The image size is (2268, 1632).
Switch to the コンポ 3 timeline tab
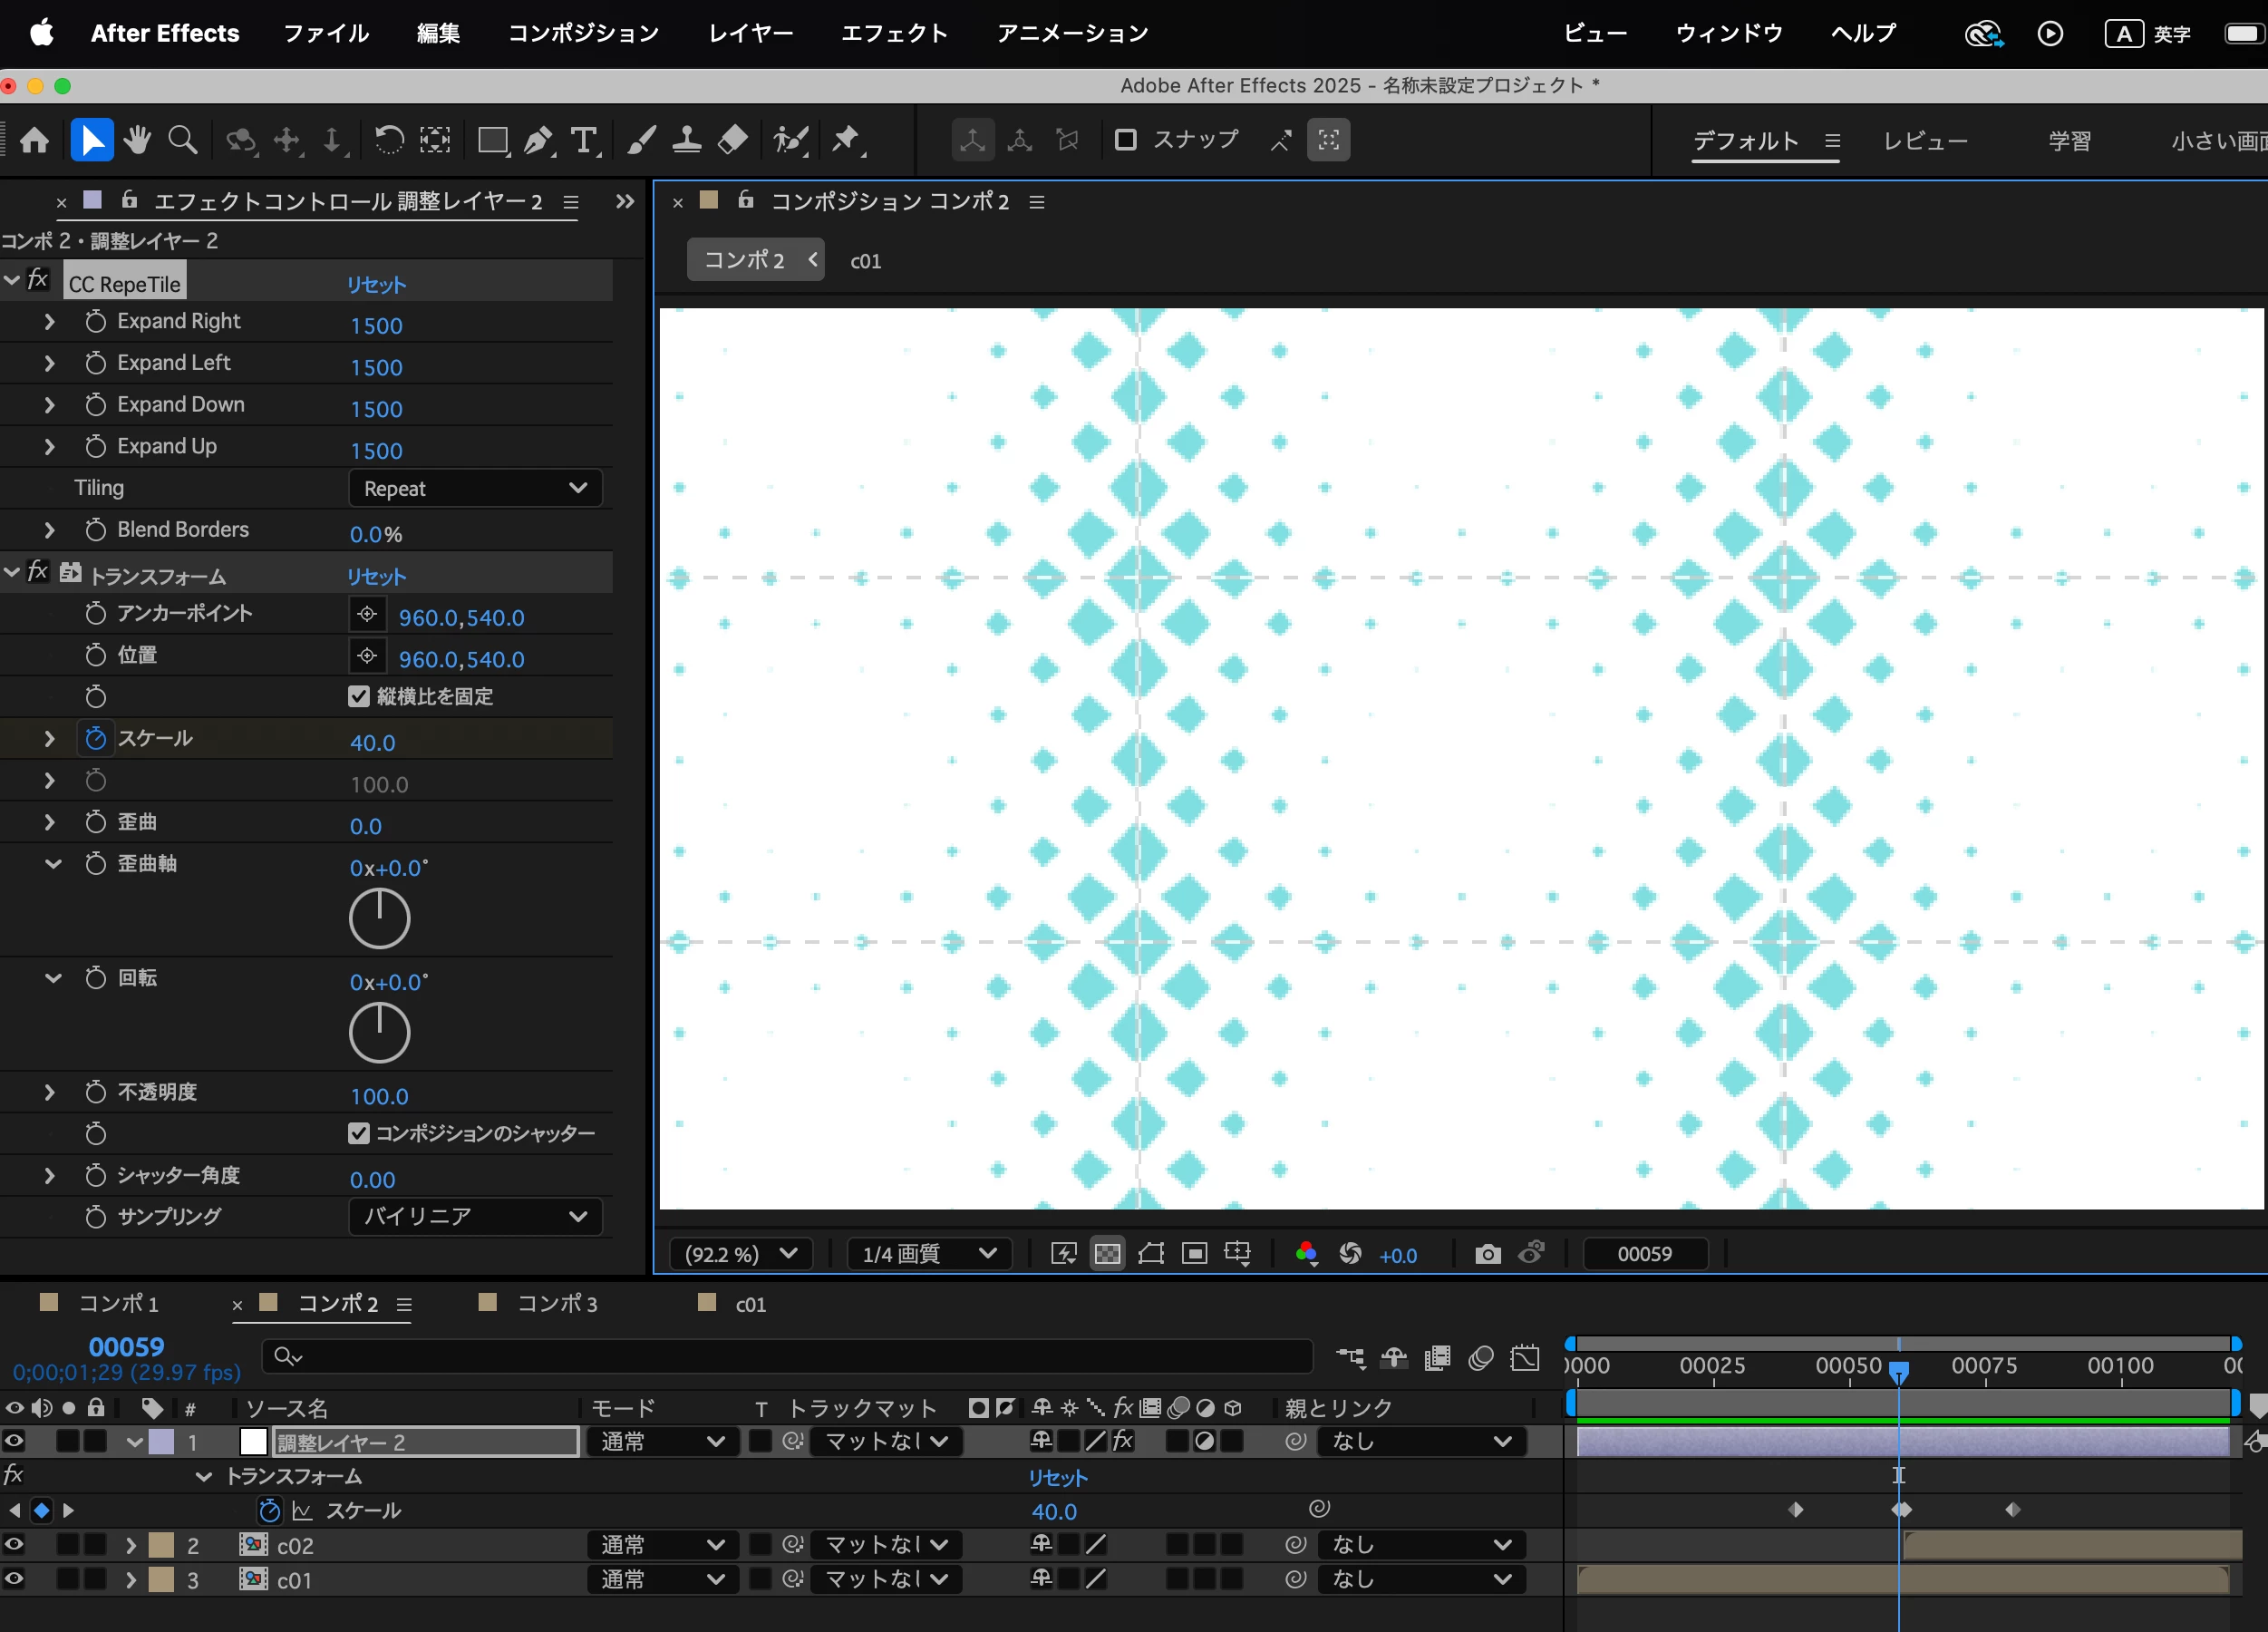556,1303
